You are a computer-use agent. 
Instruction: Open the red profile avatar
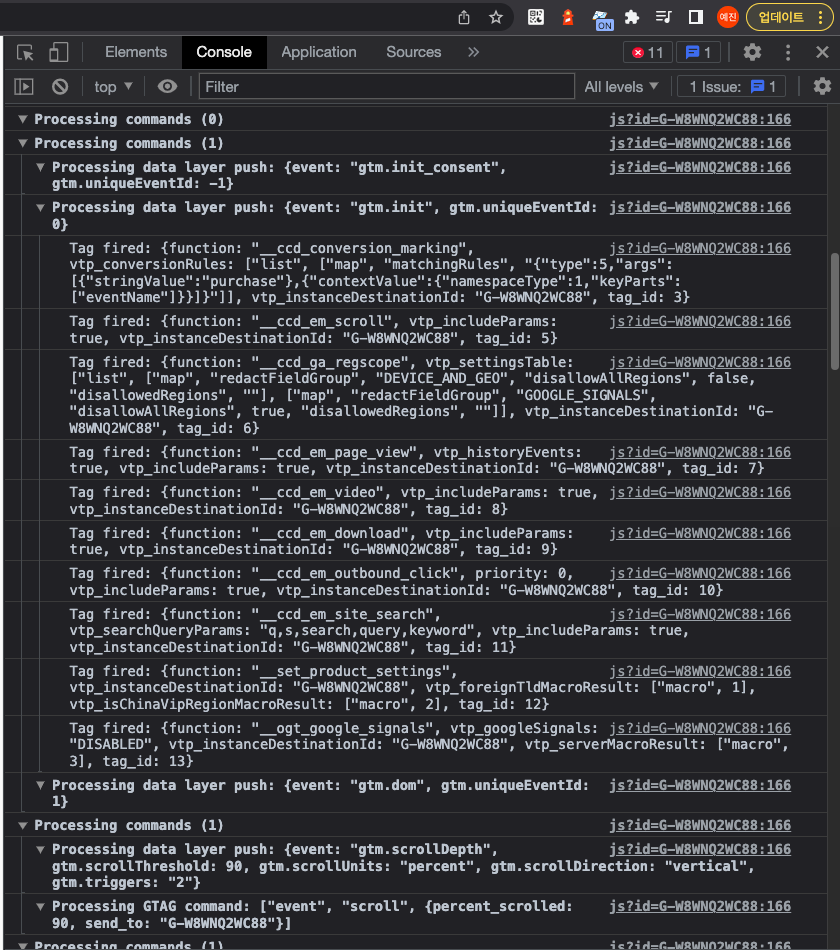coord(727,17)
